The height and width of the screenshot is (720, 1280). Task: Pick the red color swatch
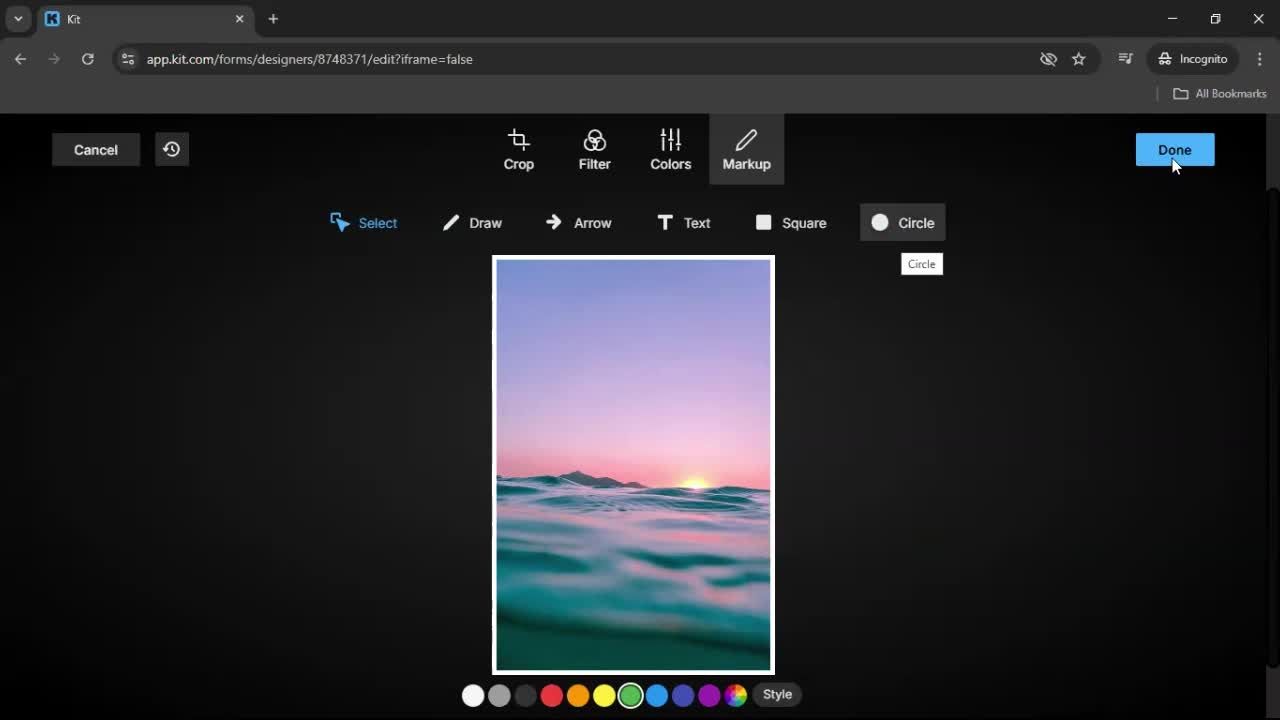tap(552, 695)
